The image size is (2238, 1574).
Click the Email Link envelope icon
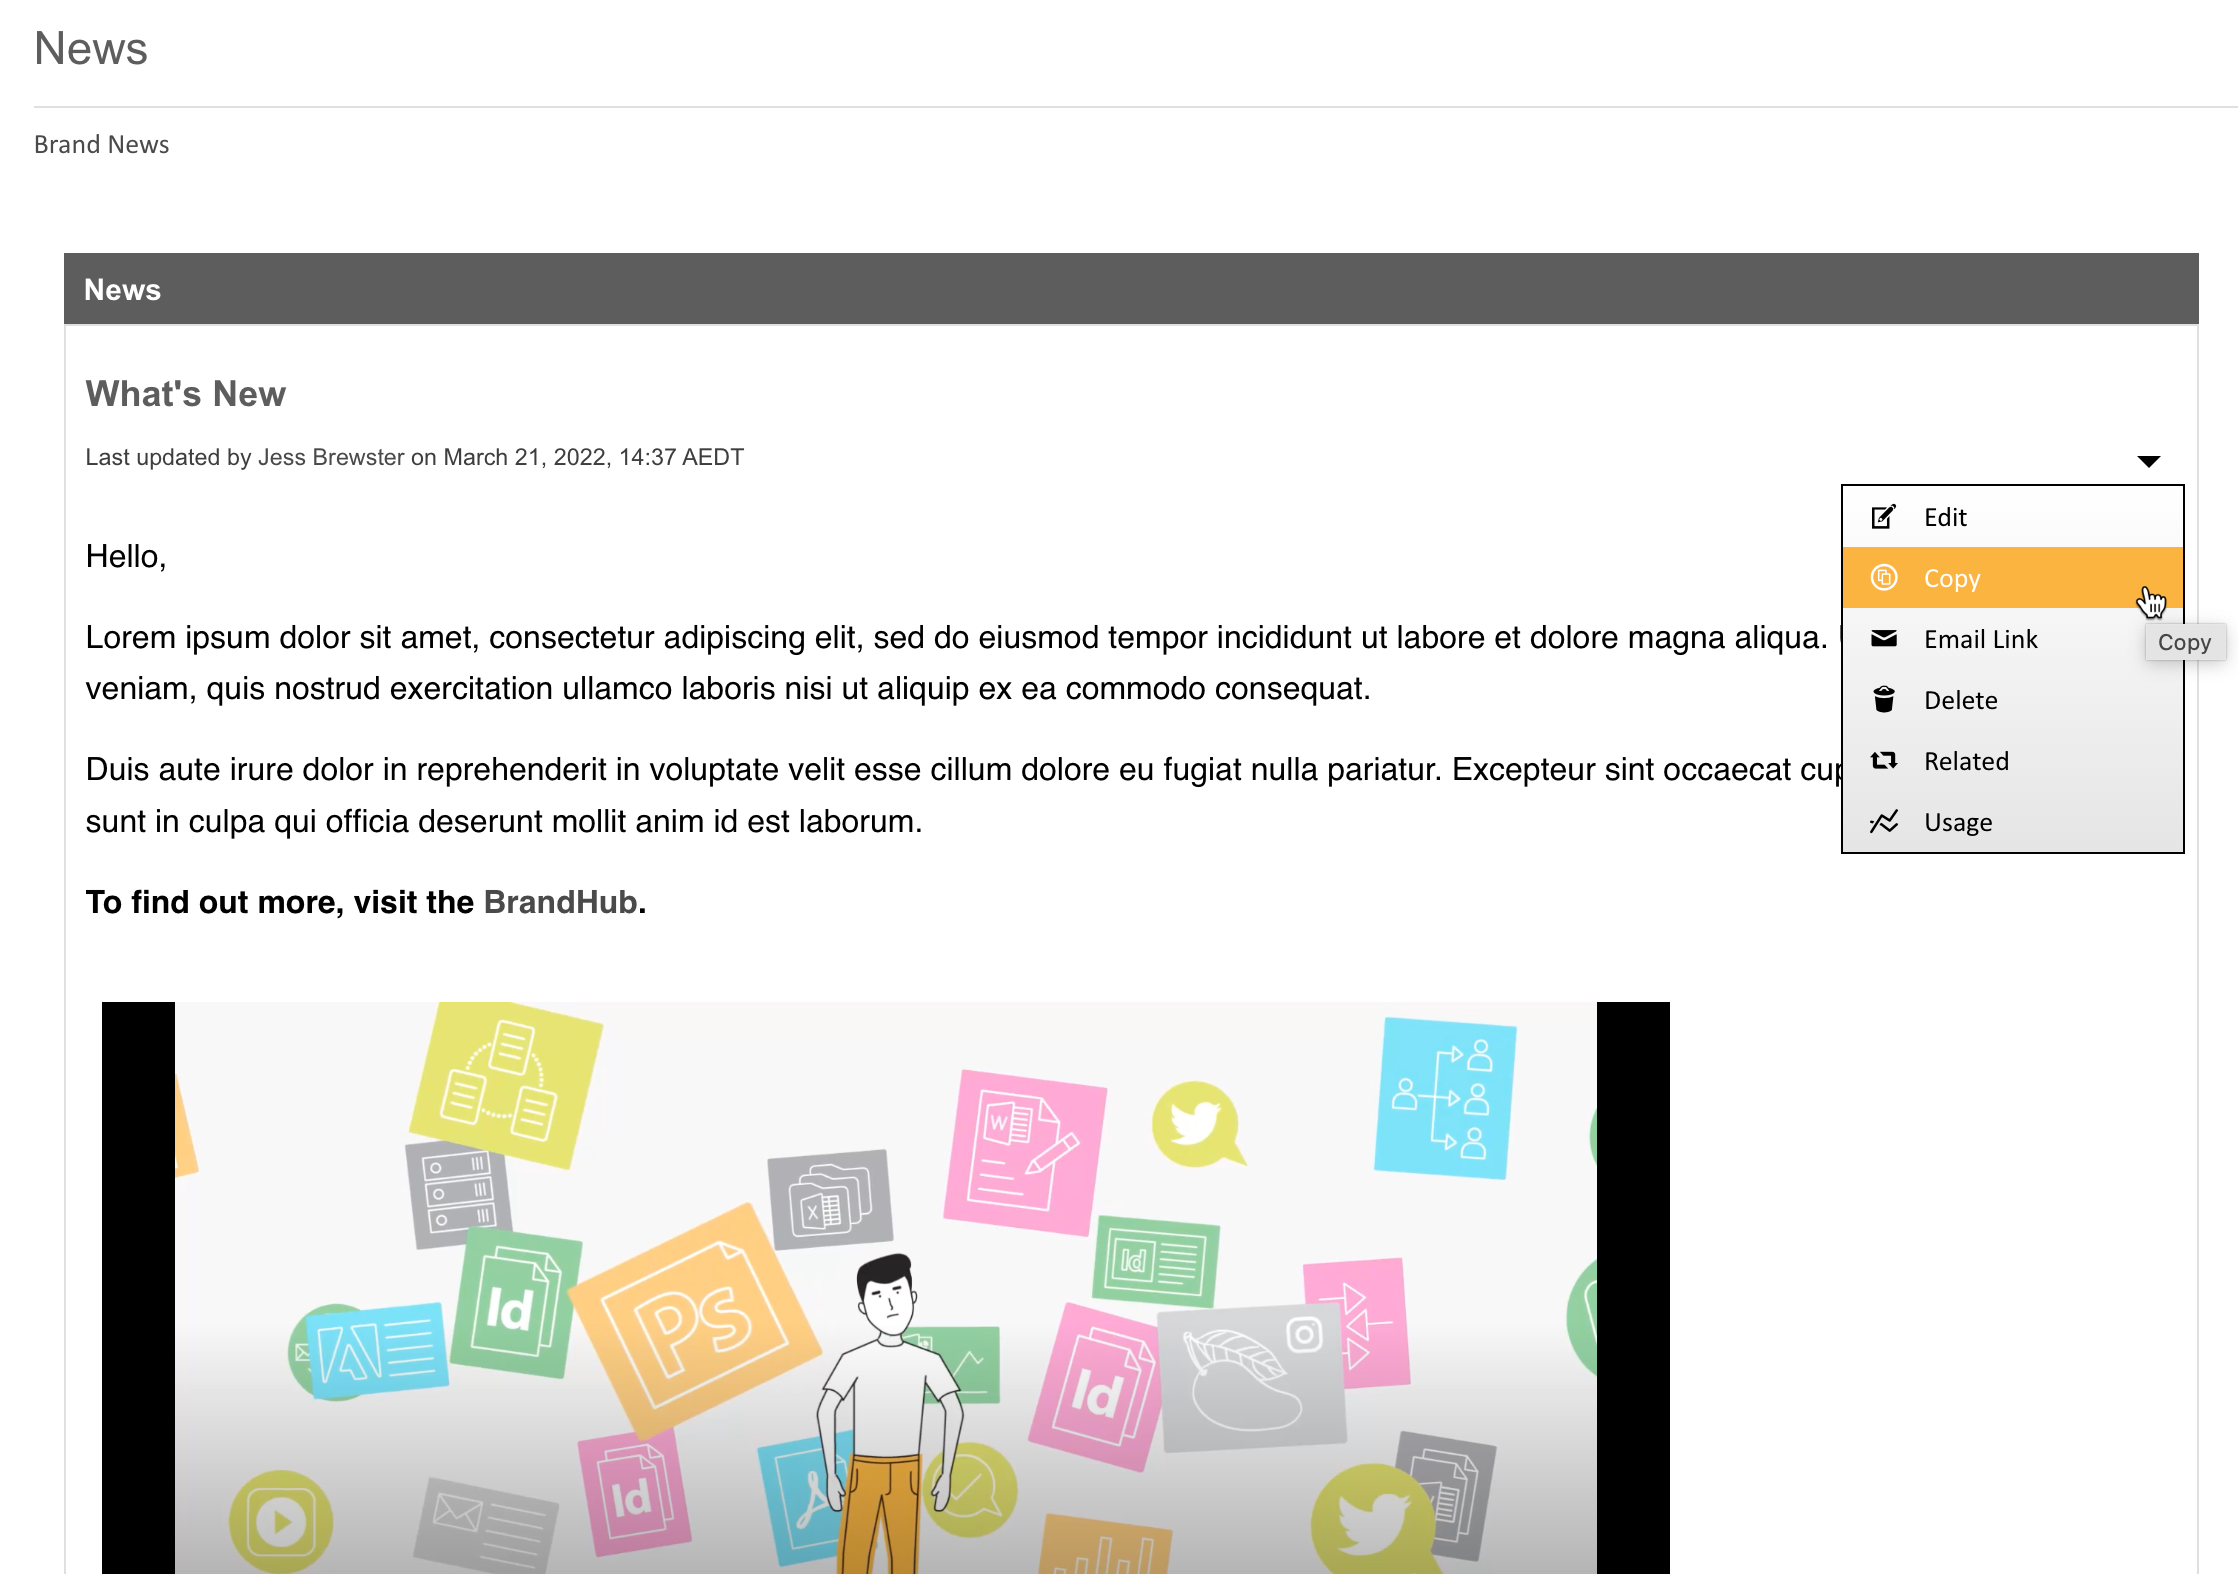tap(1884, 639)
